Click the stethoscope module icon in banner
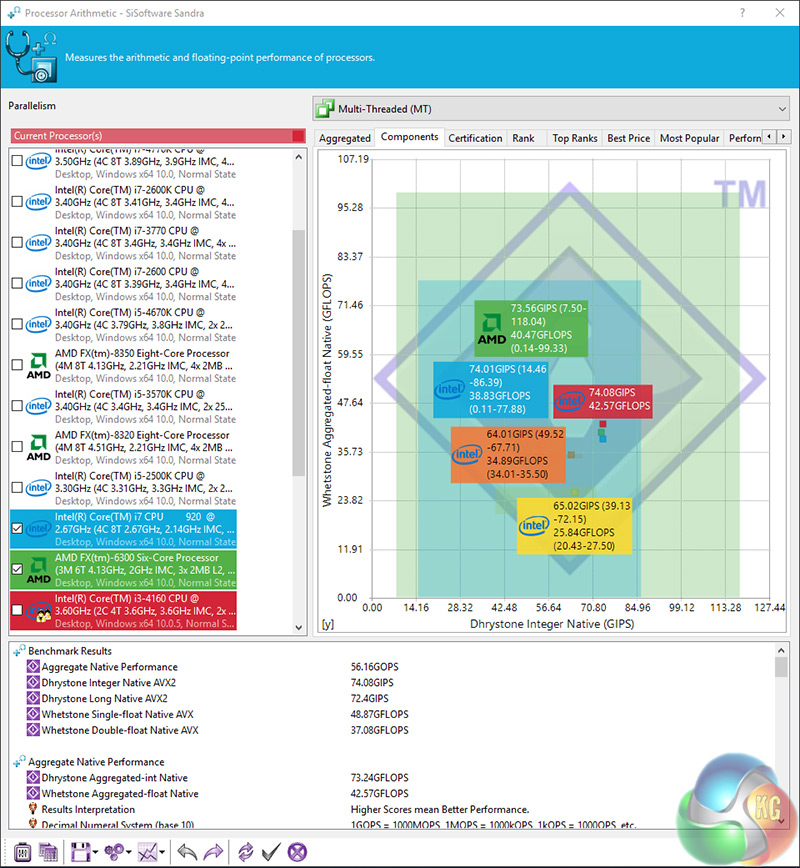The width and height of the screenshot is (800, 868). click(x=32, y=57)
